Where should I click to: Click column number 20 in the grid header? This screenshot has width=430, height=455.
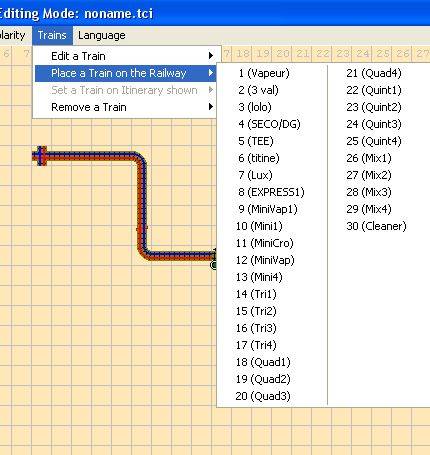[283, 53]
